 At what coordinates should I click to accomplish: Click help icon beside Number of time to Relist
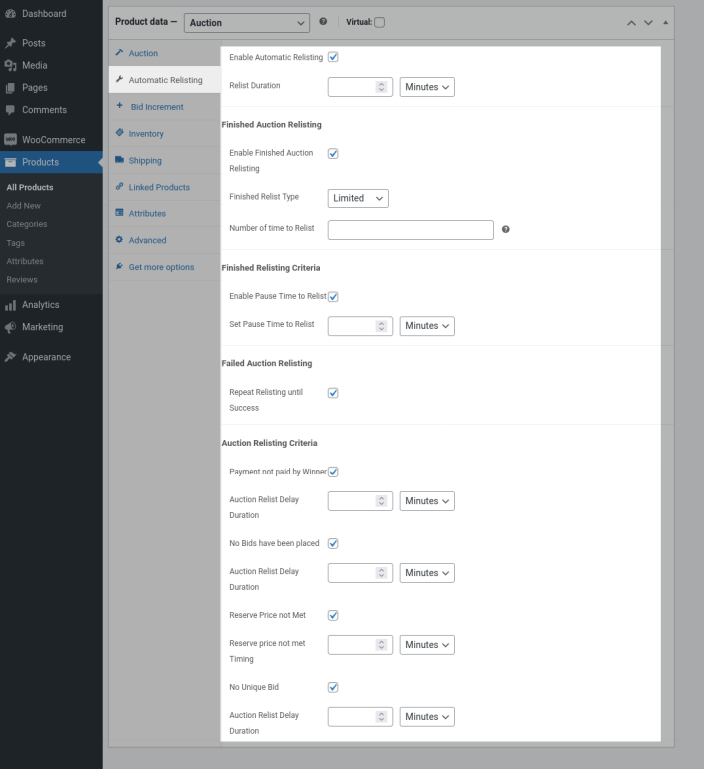point(506,230)
